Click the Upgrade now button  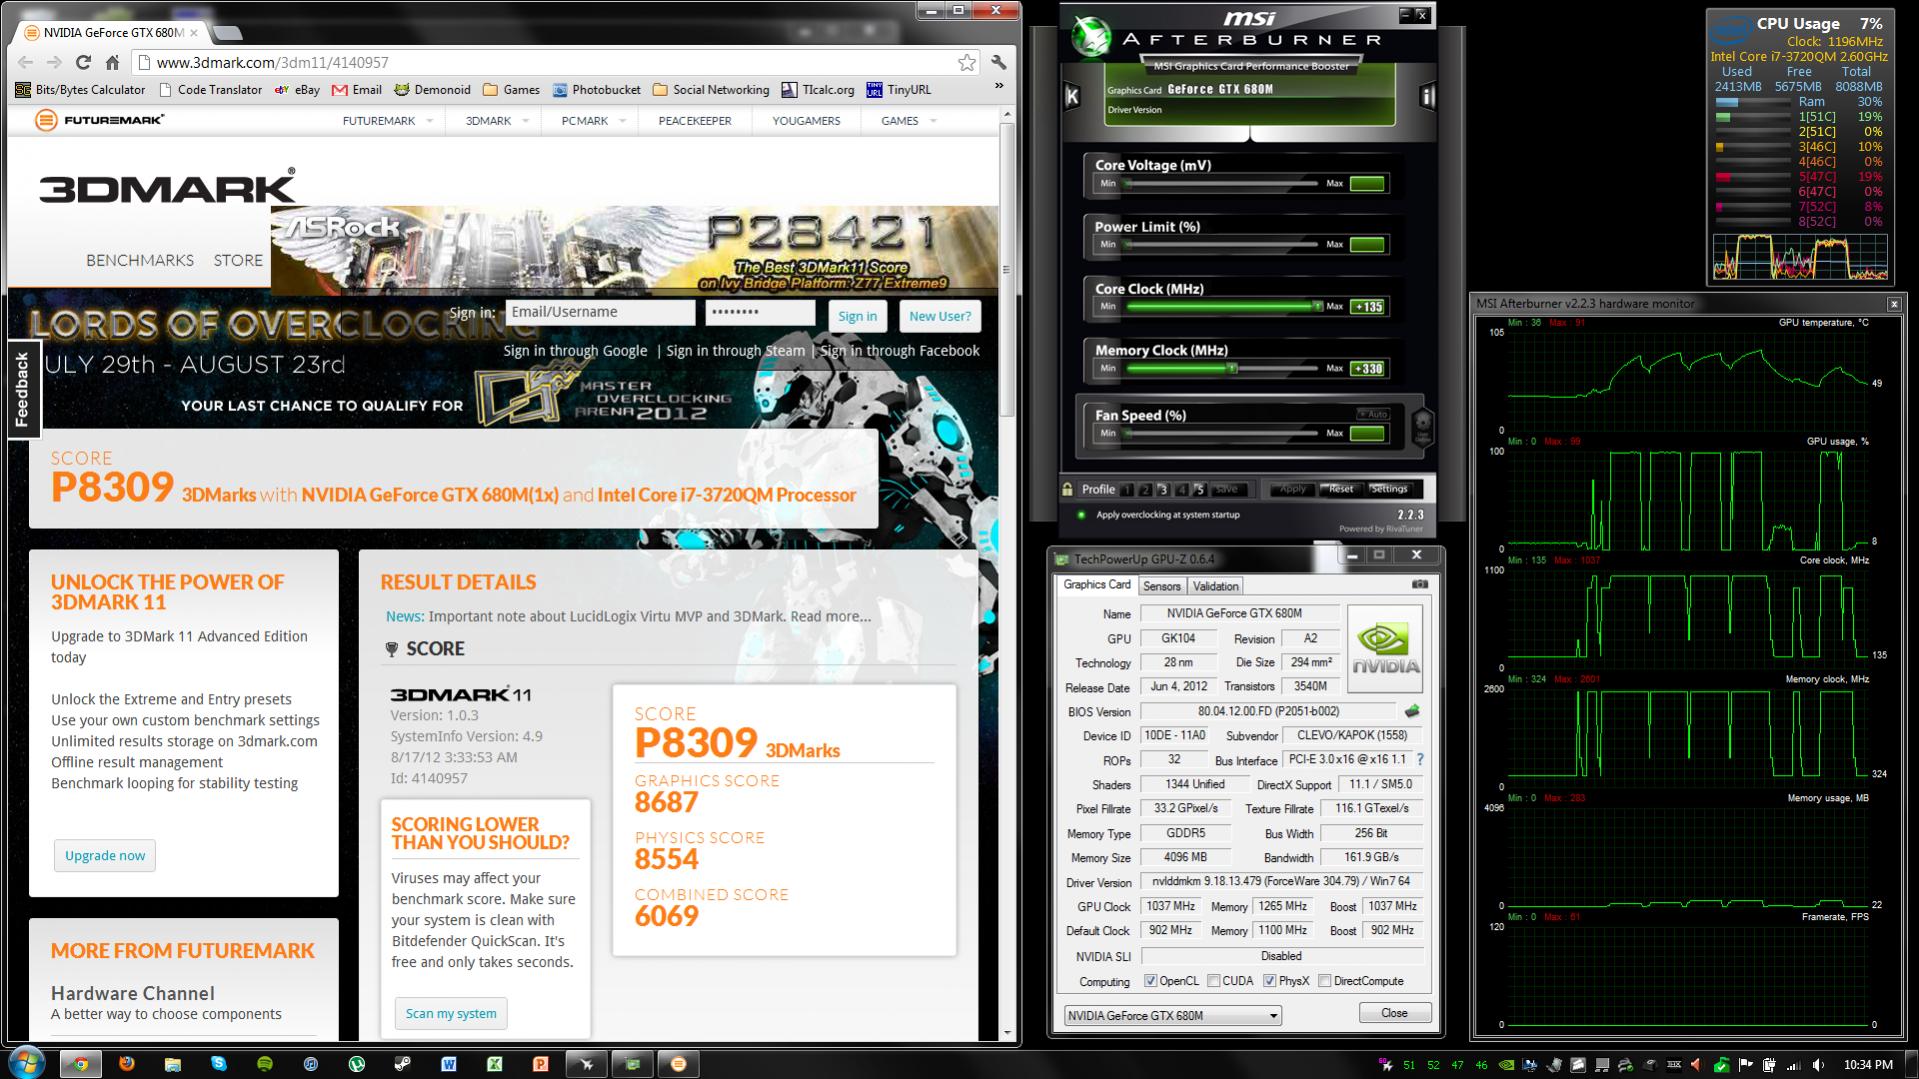click(105, 855)
